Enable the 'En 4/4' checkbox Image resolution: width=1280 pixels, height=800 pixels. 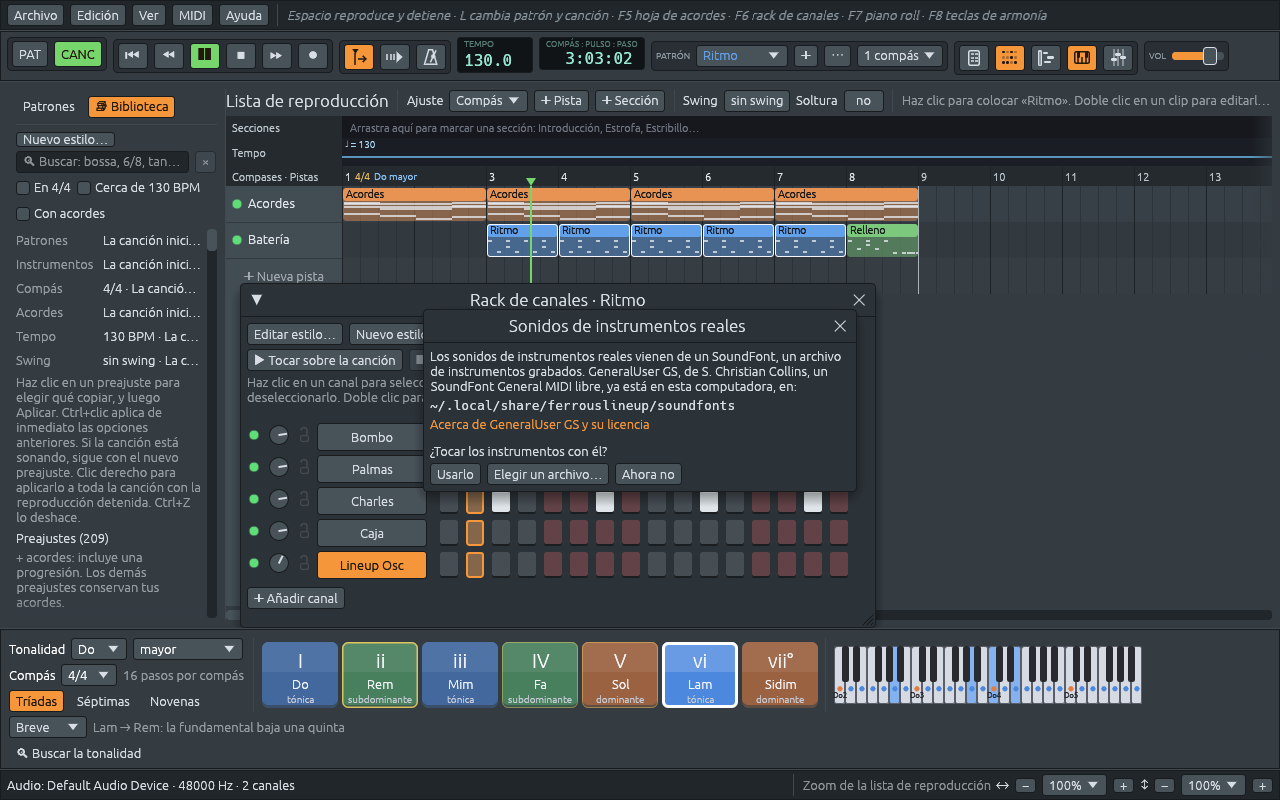[x=23, y=187]
